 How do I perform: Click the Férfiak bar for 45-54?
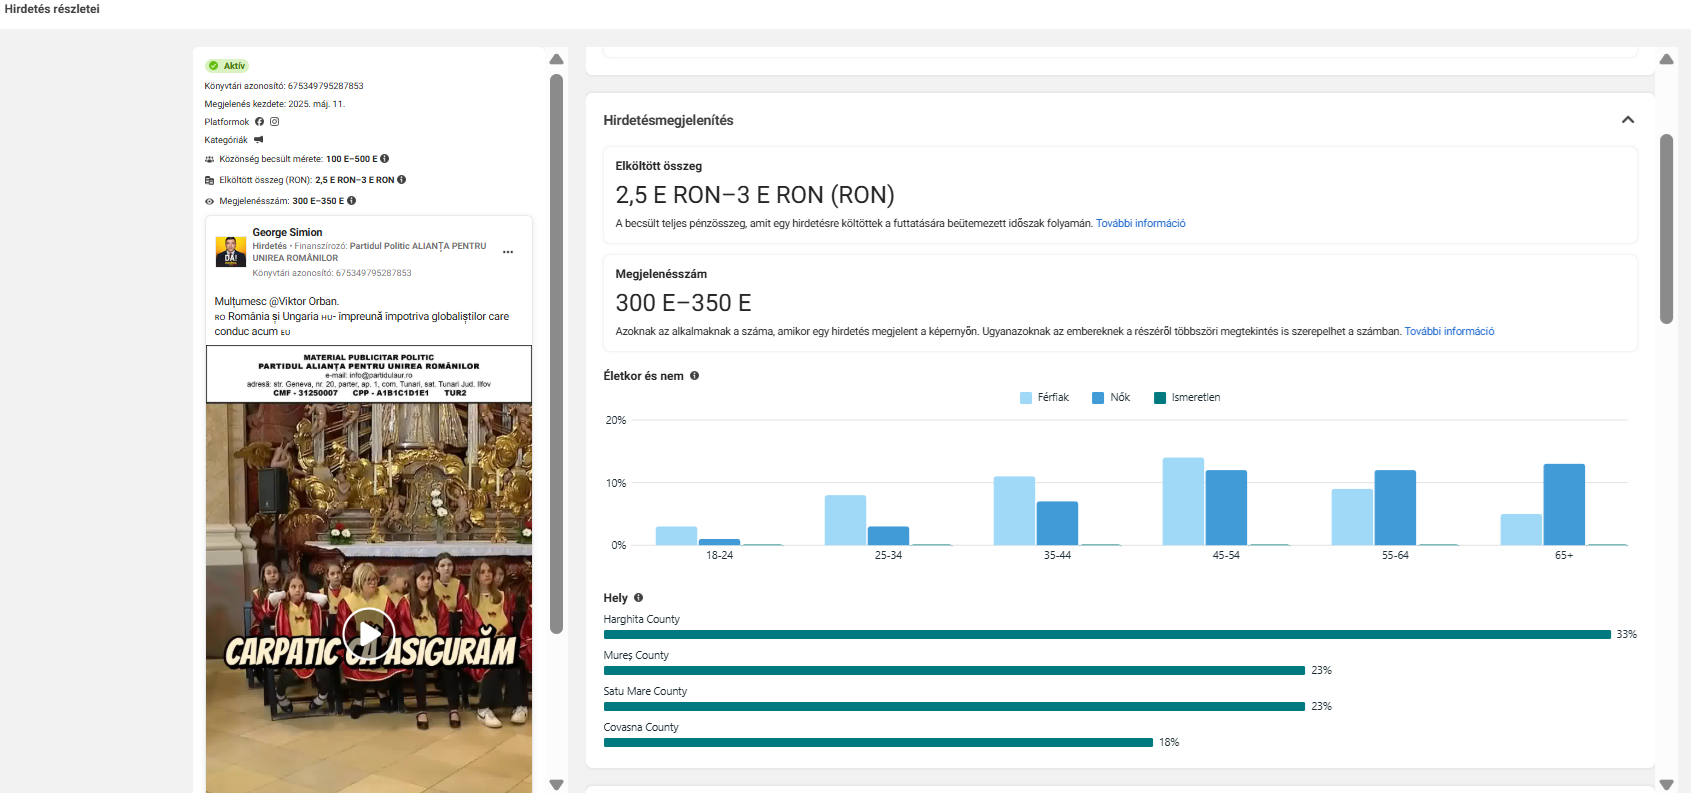[x=1183, y=502]
